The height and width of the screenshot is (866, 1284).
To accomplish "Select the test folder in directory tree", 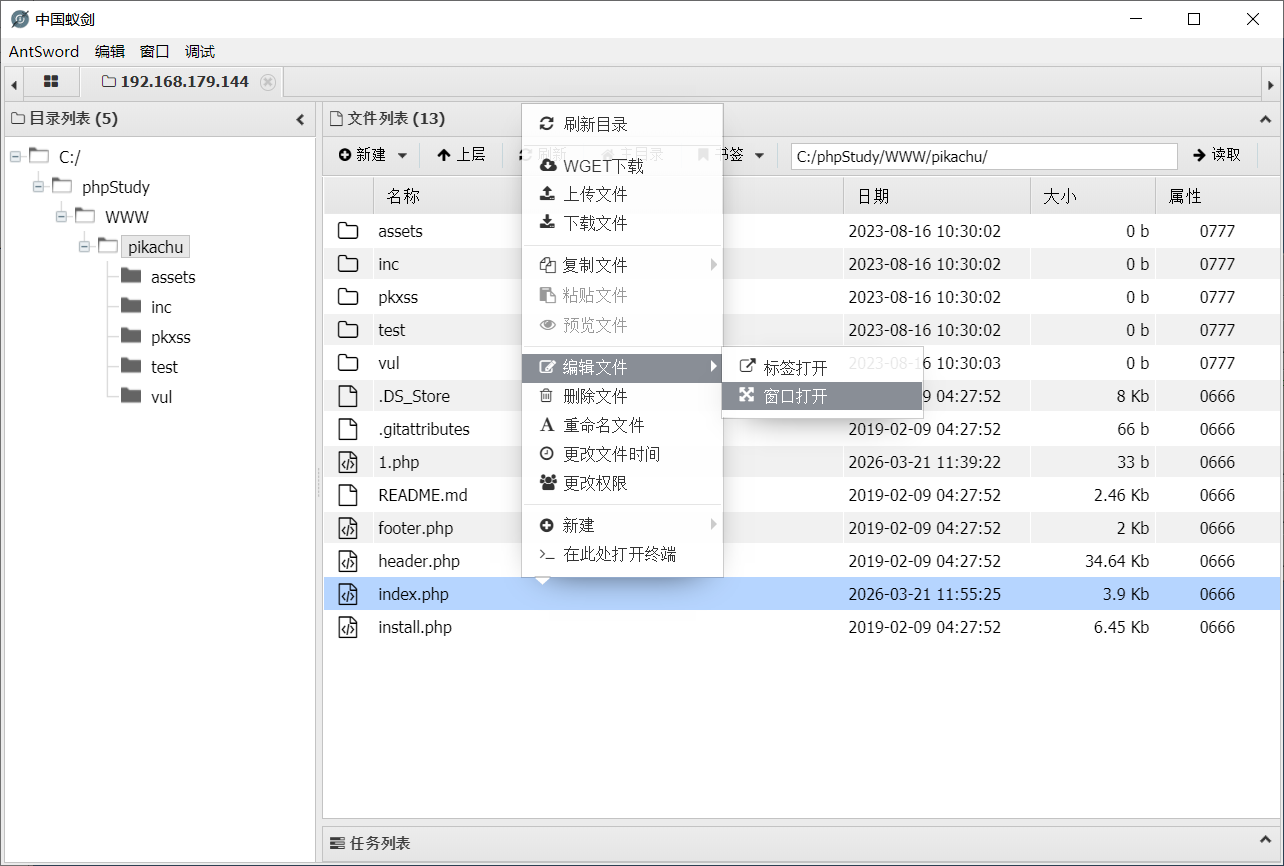I will click(164, 367).
